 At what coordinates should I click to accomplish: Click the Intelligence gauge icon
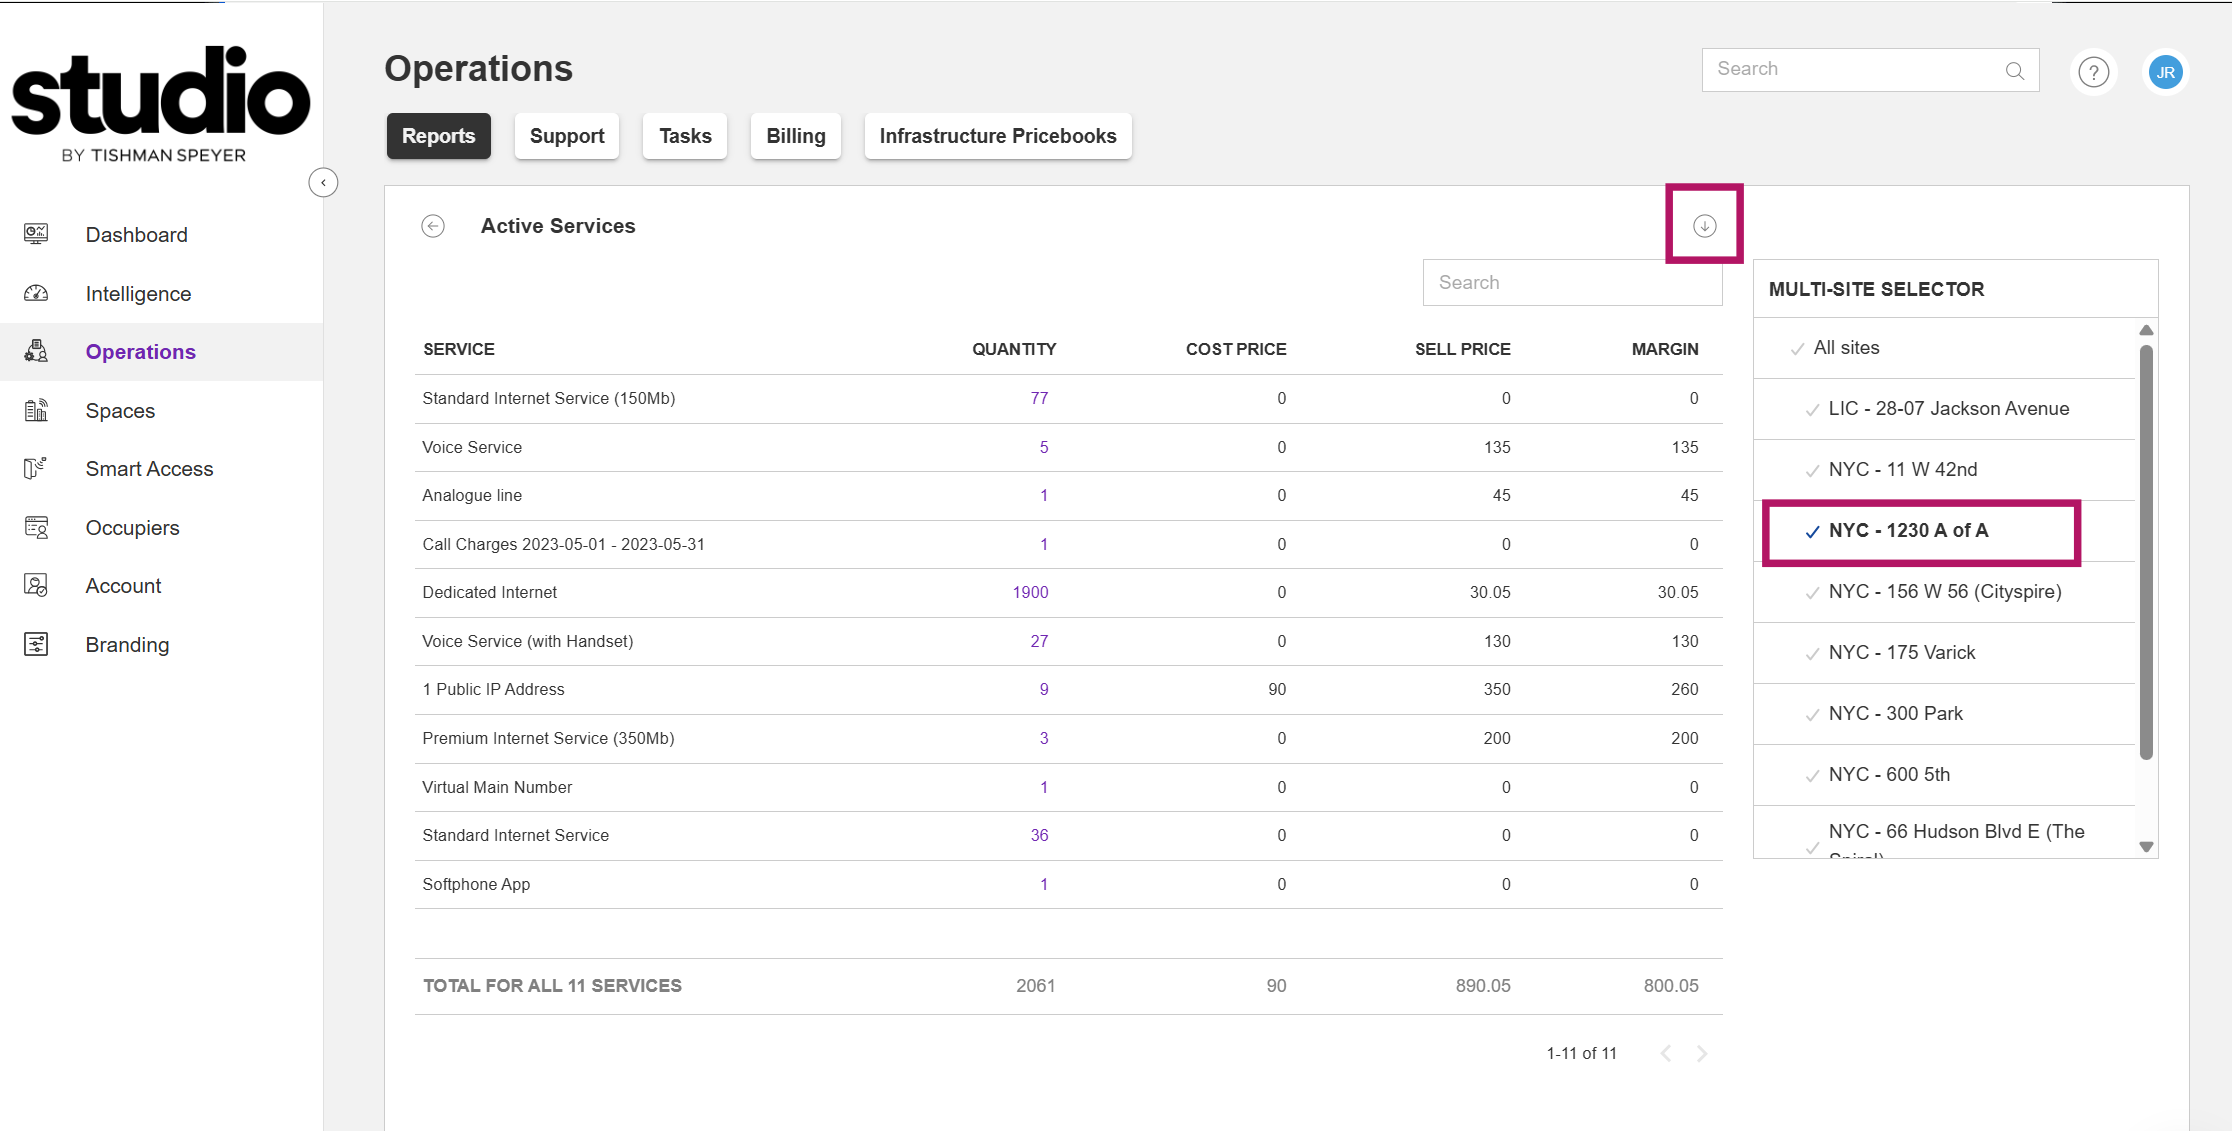point(36,293)
